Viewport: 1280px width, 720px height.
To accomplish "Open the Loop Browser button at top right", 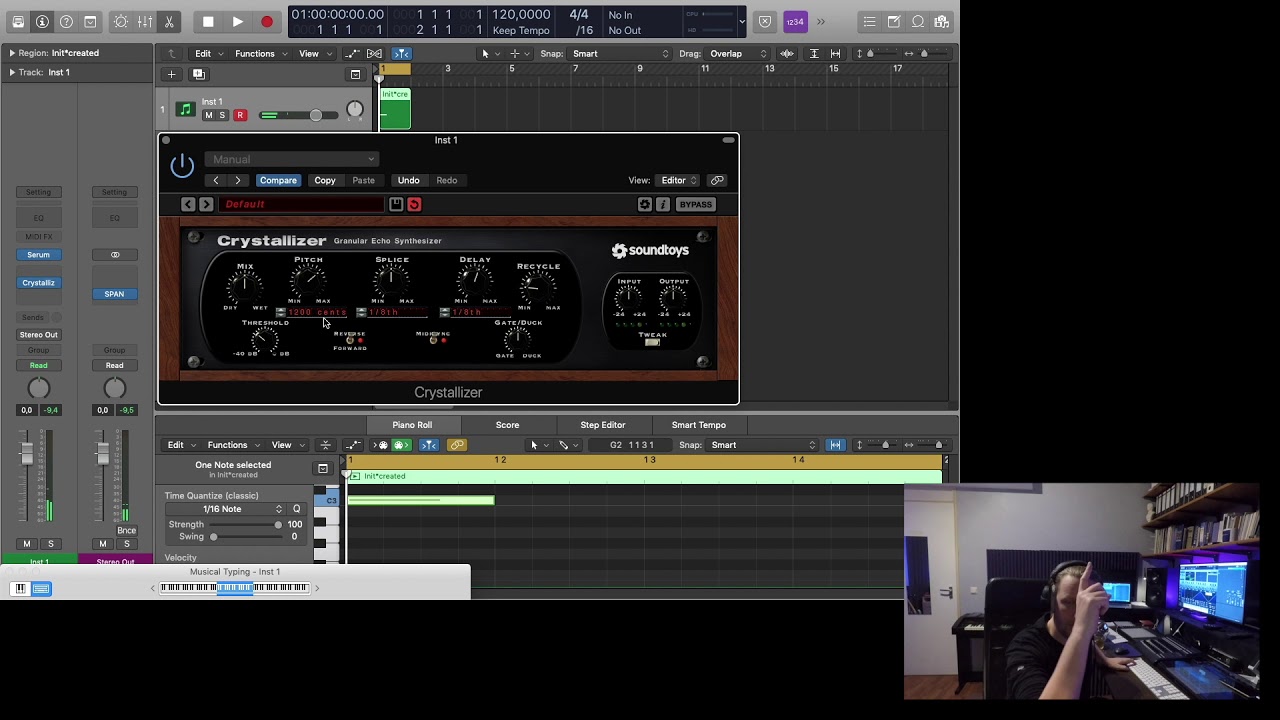I will coord(918,21).
